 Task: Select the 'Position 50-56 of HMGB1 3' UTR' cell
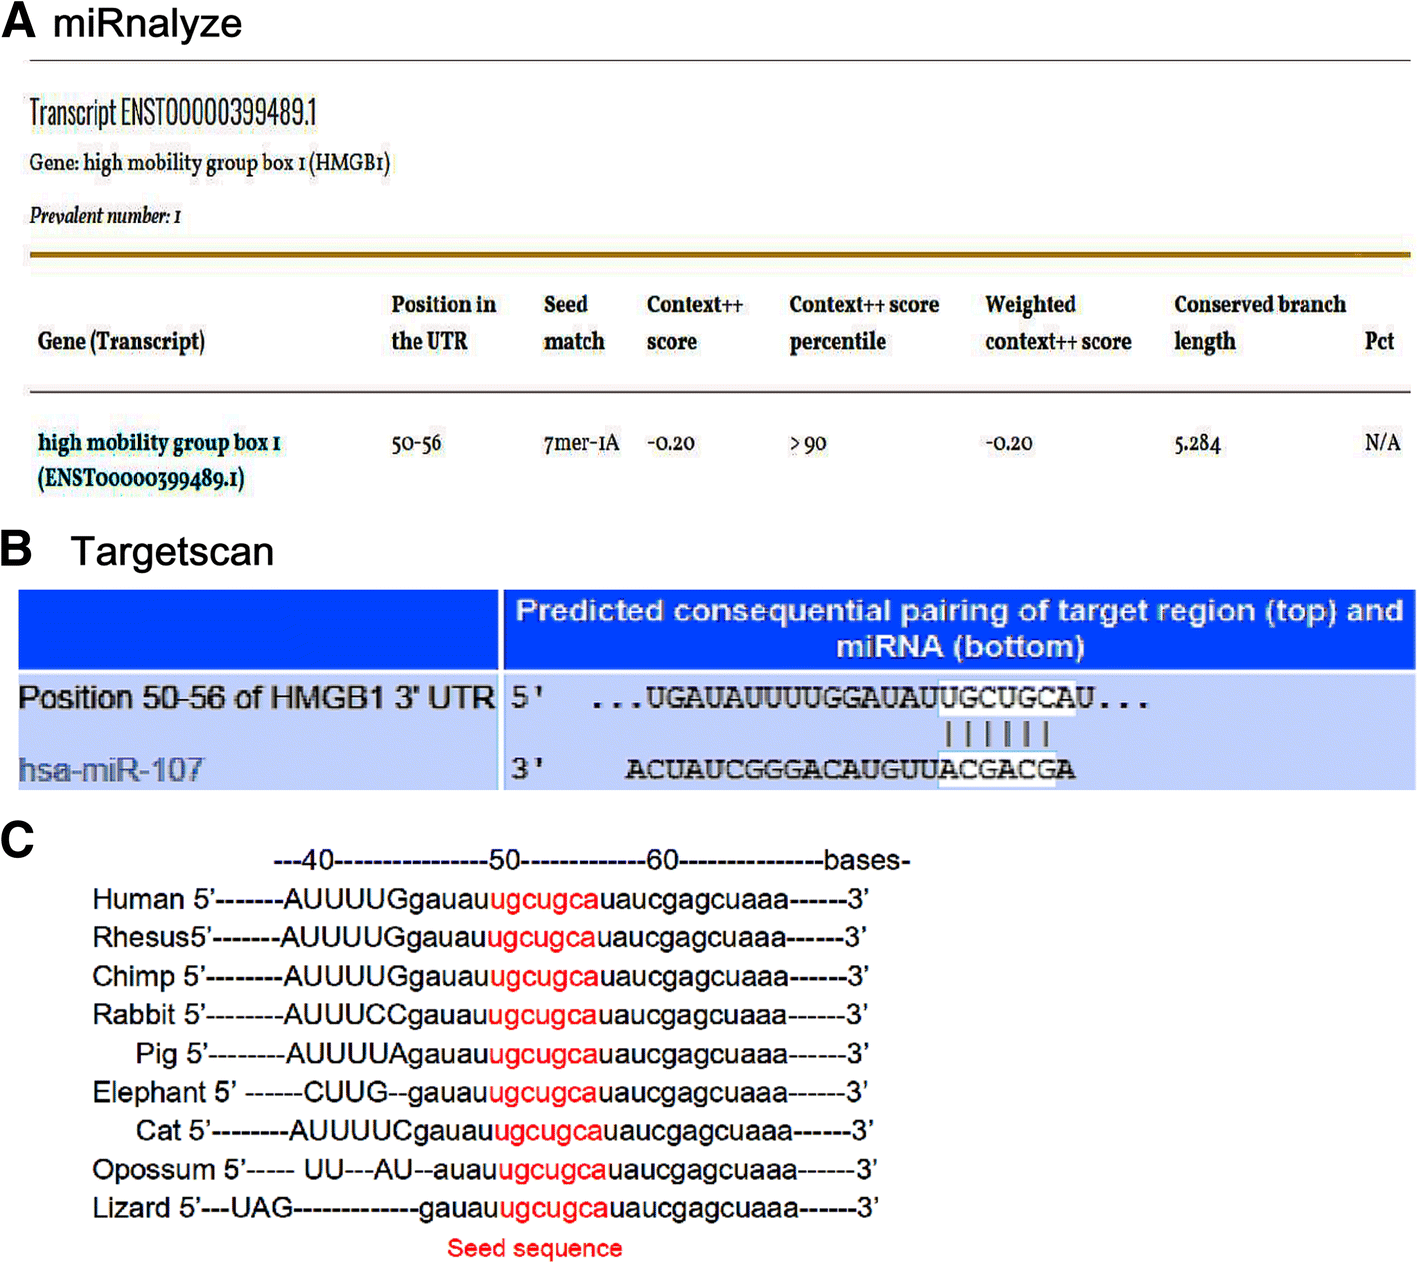point(257,697)
